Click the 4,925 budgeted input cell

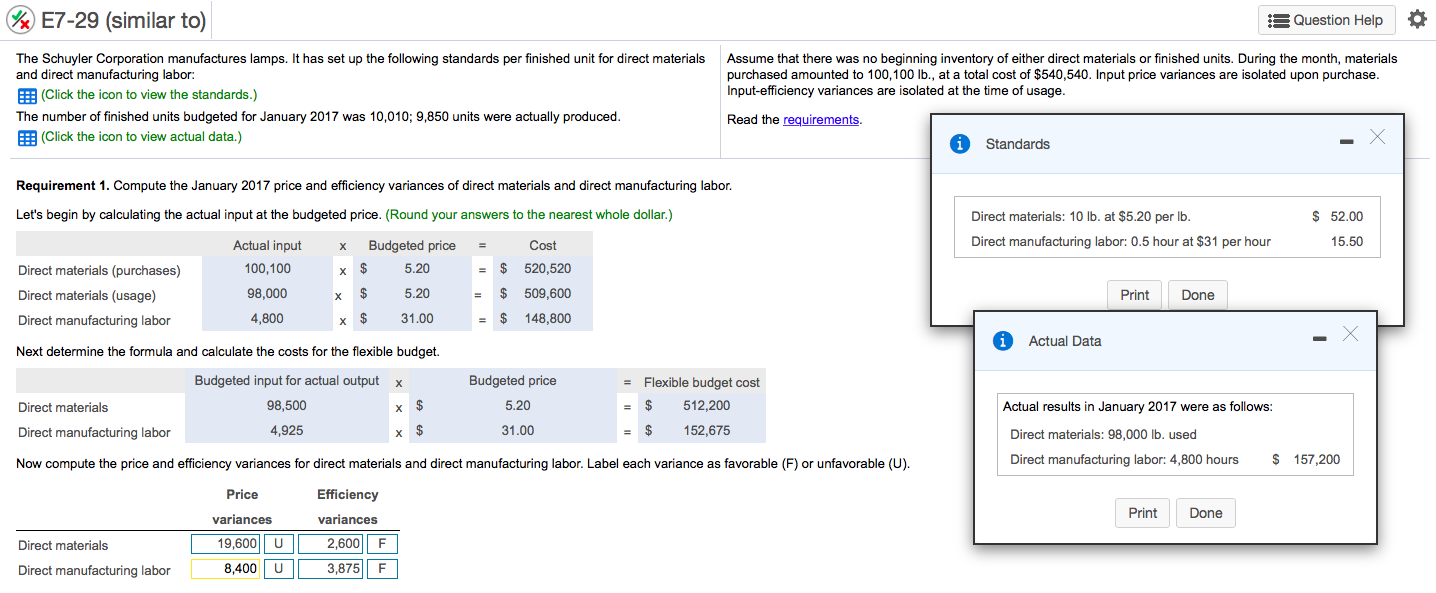(287, 431)
